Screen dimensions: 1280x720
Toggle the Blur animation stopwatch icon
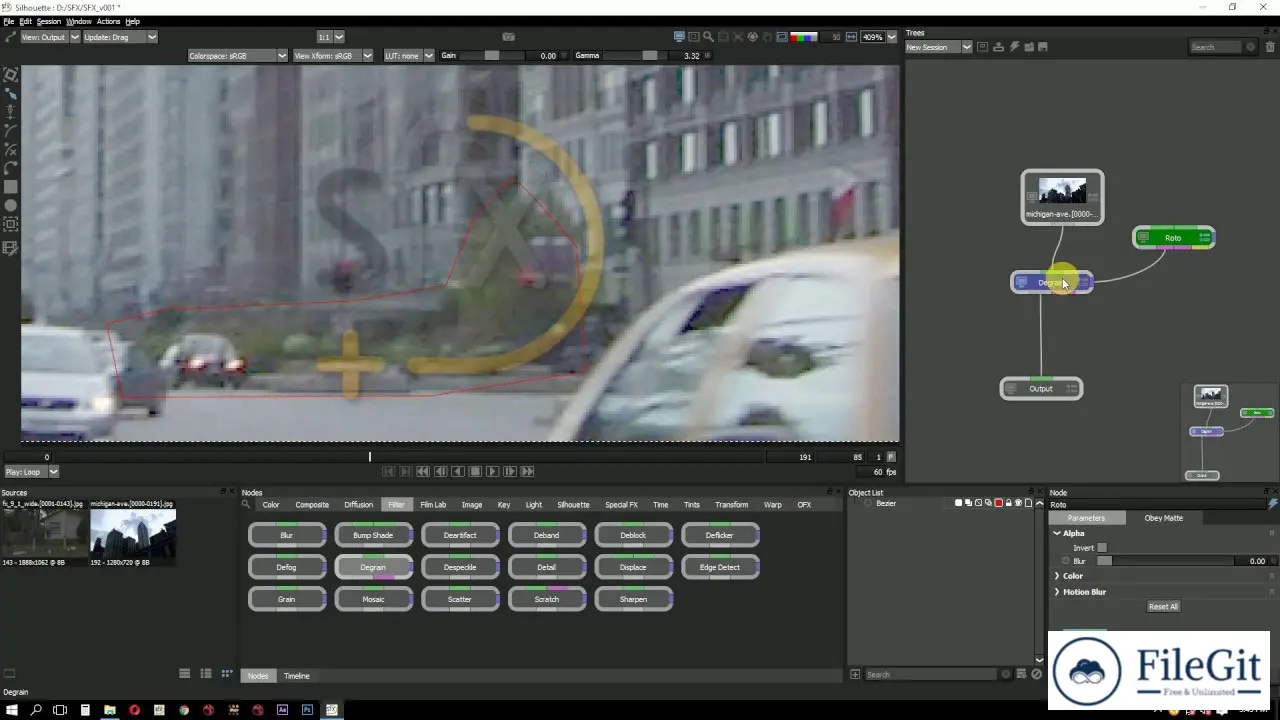coord(1066,561)
